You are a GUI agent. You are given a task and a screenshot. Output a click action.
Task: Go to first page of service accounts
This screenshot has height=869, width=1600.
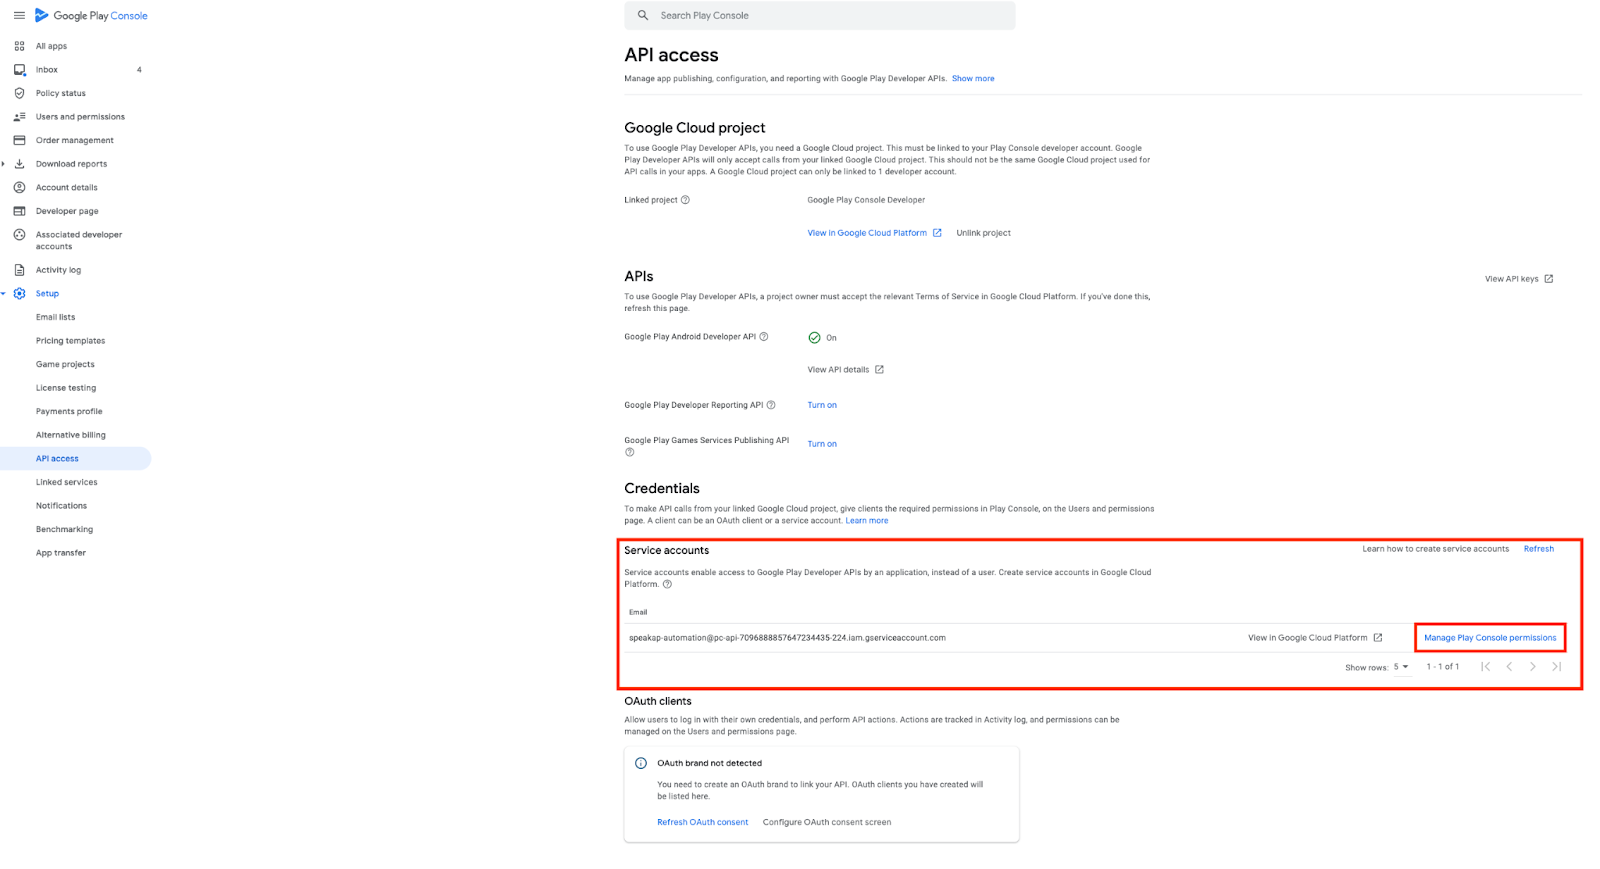point(1486,667)
